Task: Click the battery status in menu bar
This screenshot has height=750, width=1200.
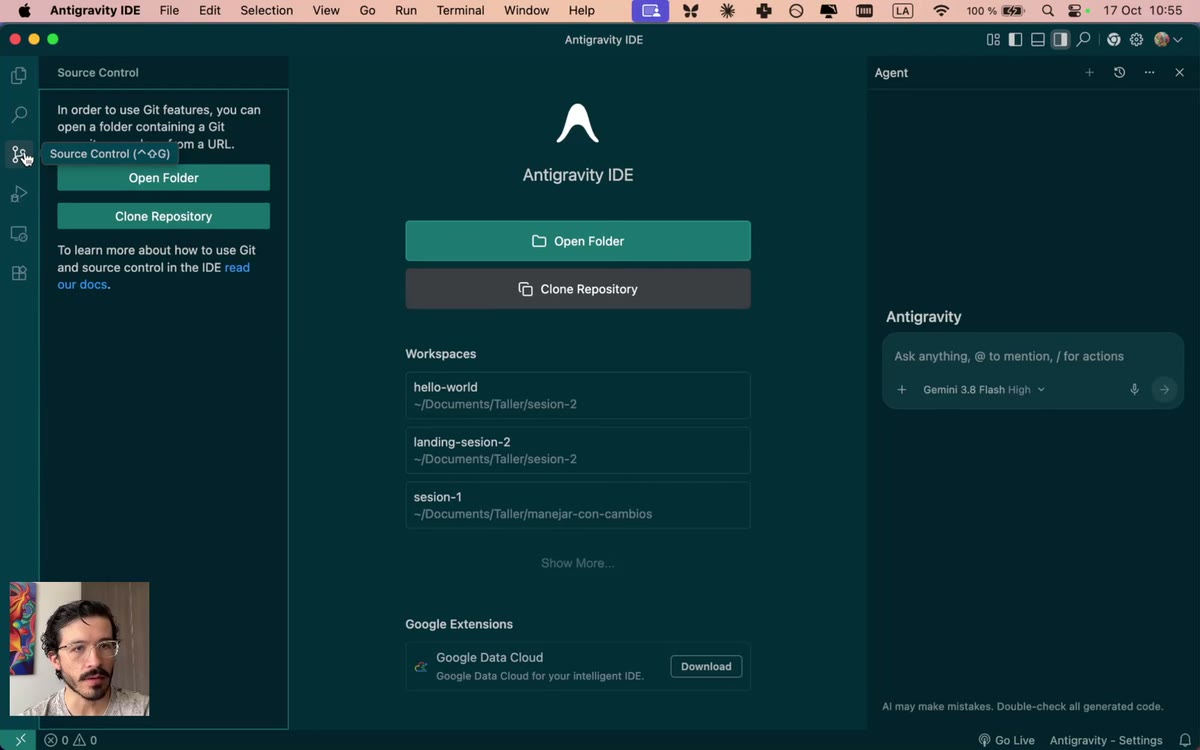Action: point(996,11)
